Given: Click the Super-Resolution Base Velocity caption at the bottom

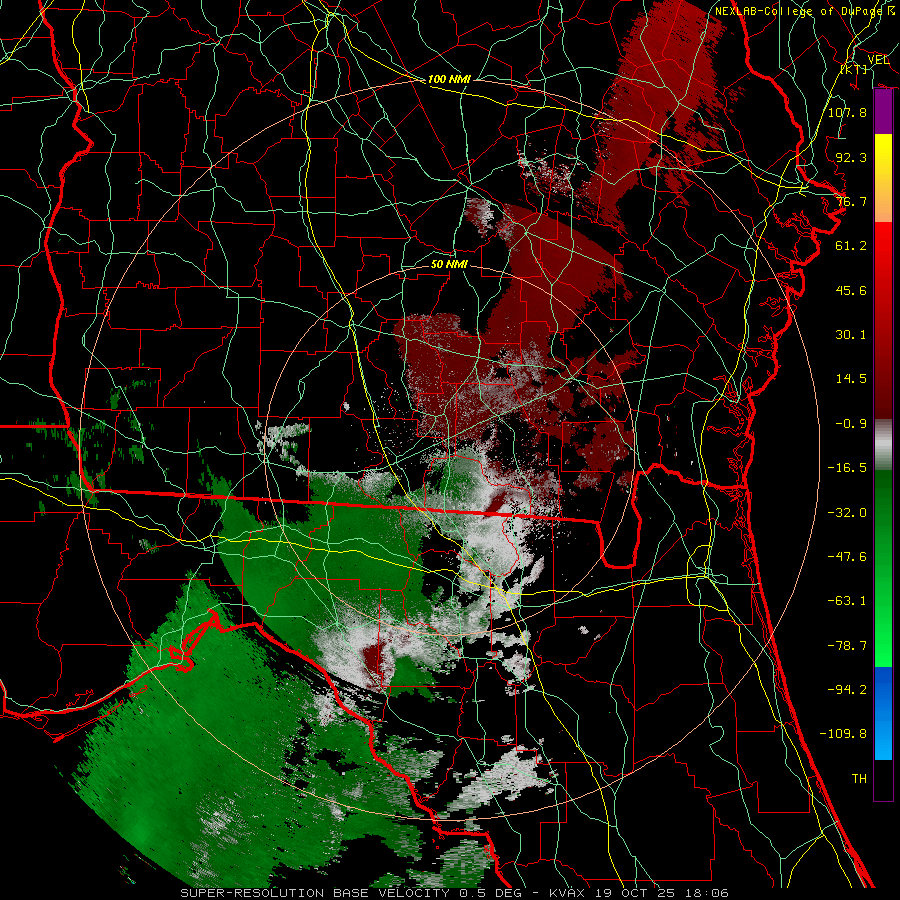Looking at the screenshot, I should [455, 893].
